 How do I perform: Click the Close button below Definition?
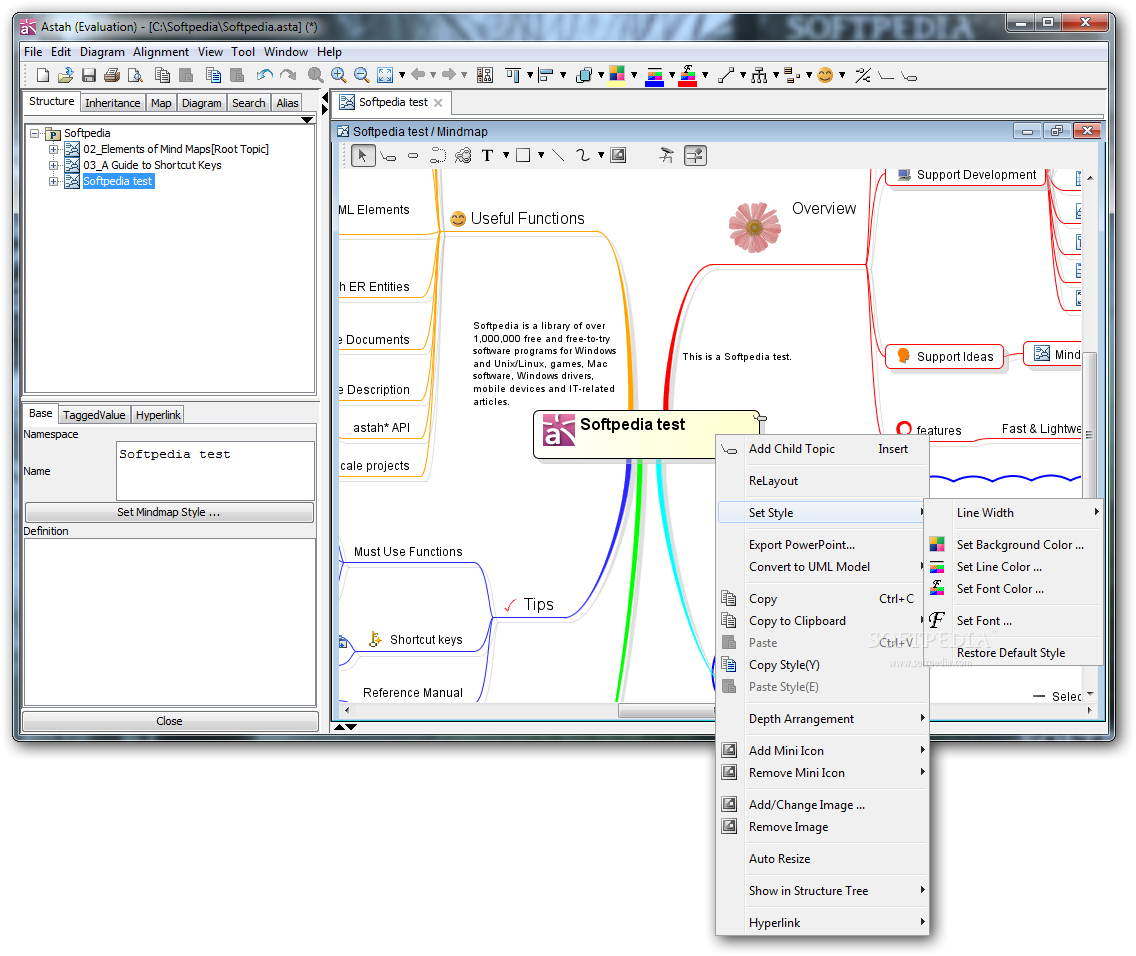[x=170, y=721]
